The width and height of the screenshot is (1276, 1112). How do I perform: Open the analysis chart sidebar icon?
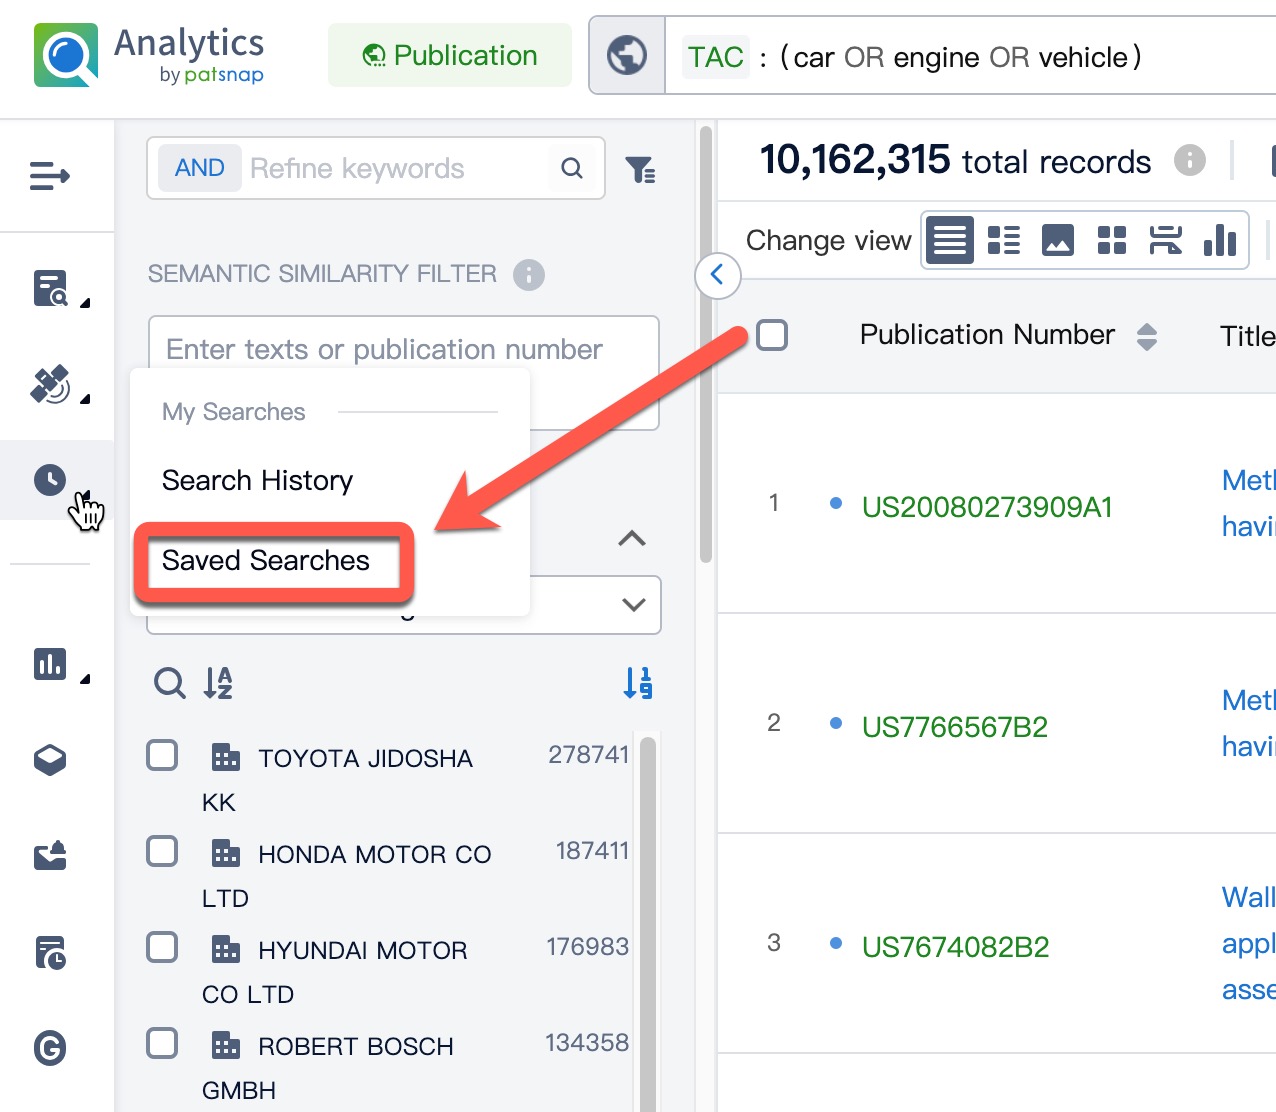pos(50,664)
